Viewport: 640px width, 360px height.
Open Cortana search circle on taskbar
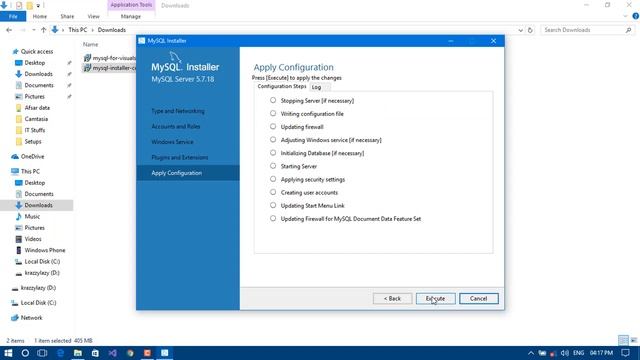point(25,353)
